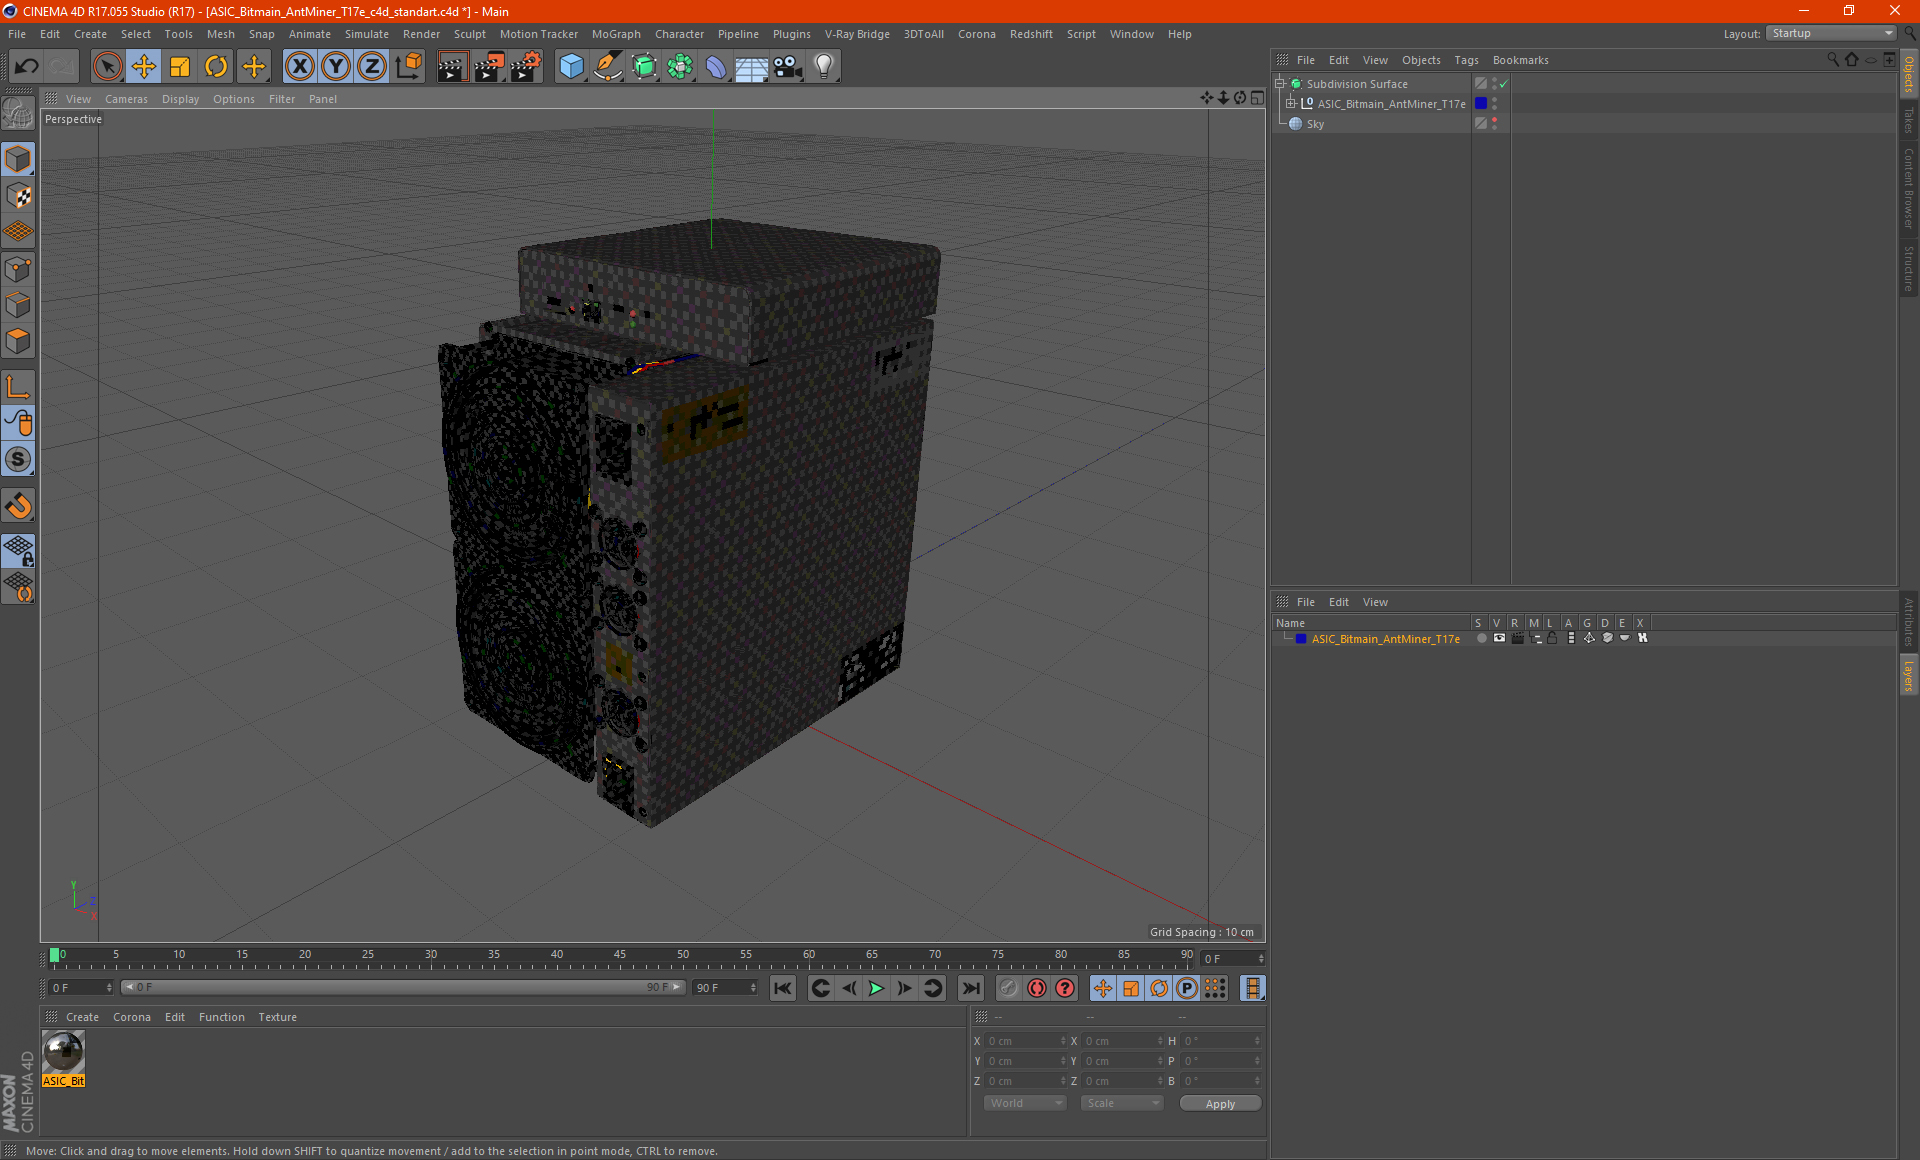Viewport: 1920px width, 1160px height.
Task: Toggle X axis lock
Action: (299, 67)
